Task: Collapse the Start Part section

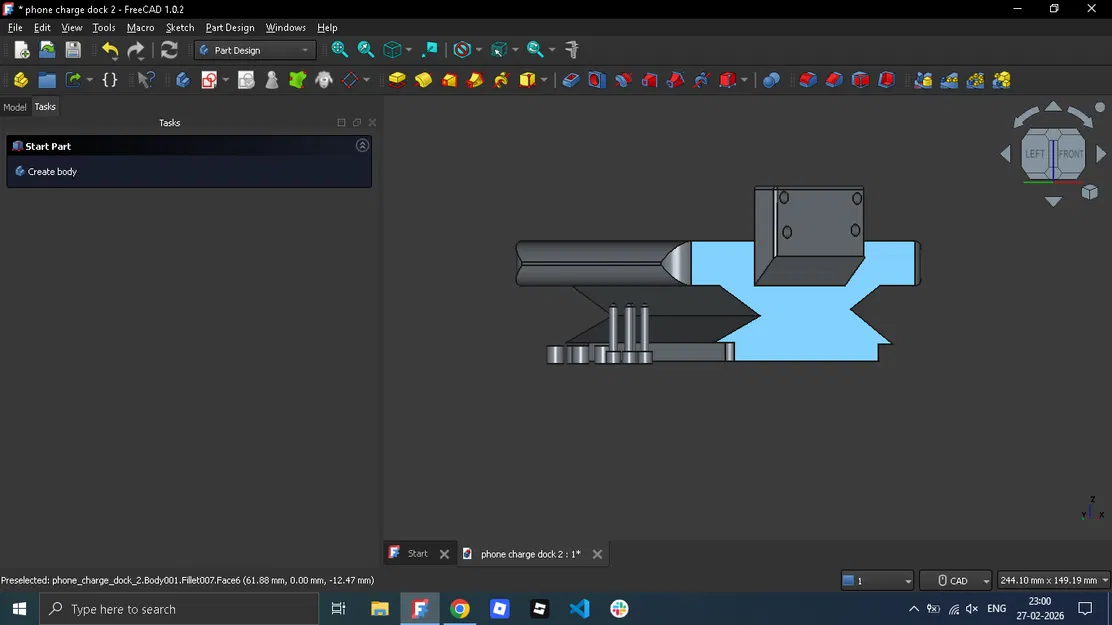Action: click(362, 146)
